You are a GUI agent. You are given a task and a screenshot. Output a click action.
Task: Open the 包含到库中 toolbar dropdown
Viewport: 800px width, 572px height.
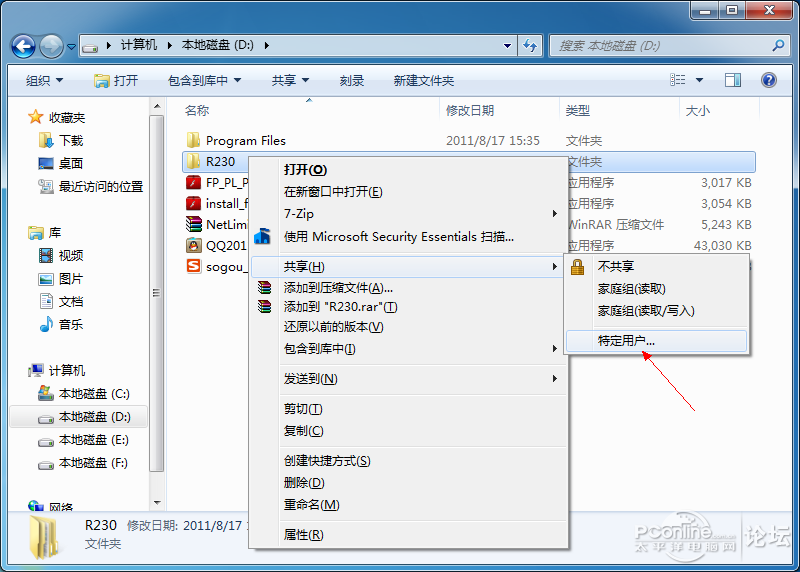point(204,81)
